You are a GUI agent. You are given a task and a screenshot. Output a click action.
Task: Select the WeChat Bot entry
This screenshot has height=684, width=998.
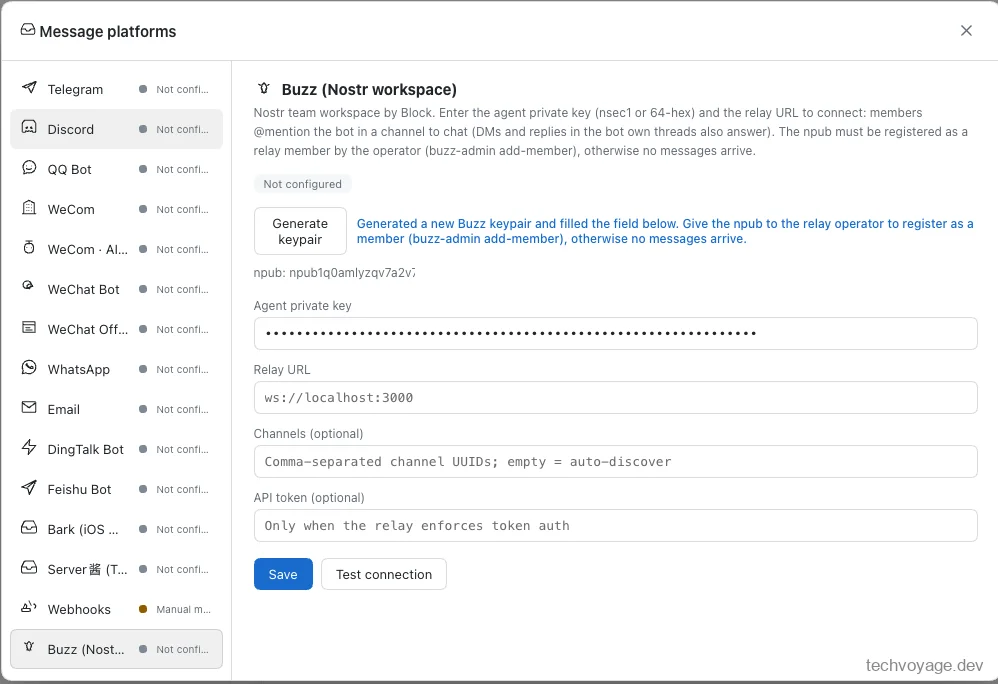(x=116, y=290)
